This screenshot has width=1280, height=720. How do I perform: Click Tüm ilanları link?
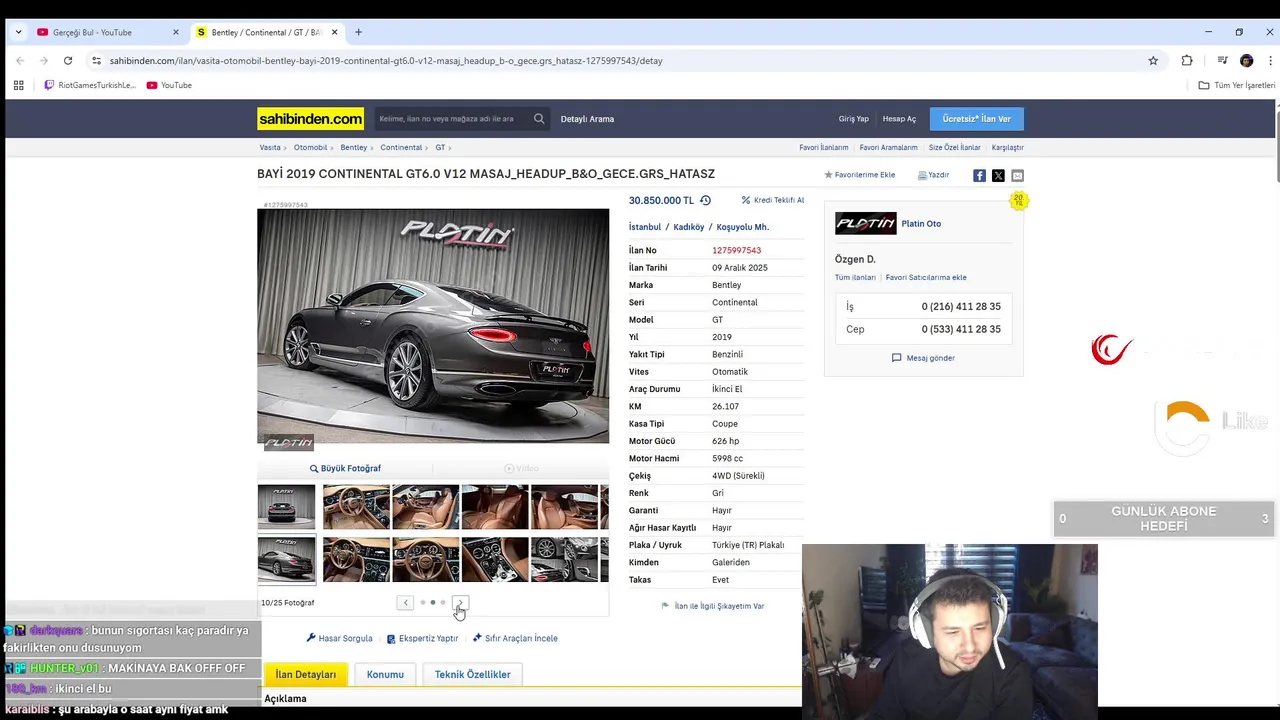(855, 277)
